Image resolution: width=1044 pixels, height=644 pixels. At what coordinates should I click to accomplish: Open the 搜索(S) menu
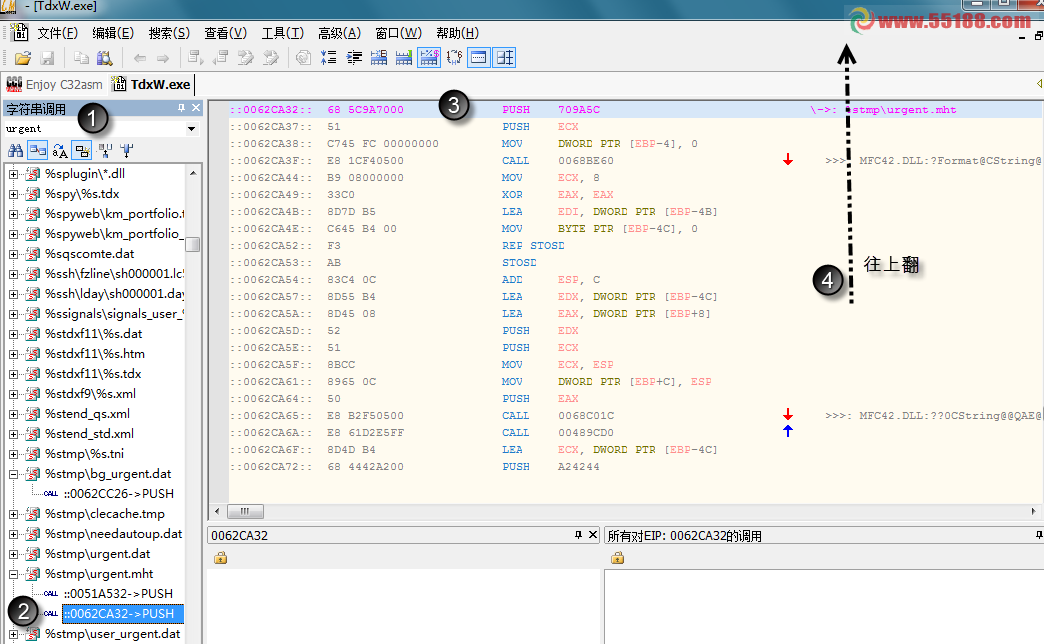pyautogui.click(x=169, y=33)
